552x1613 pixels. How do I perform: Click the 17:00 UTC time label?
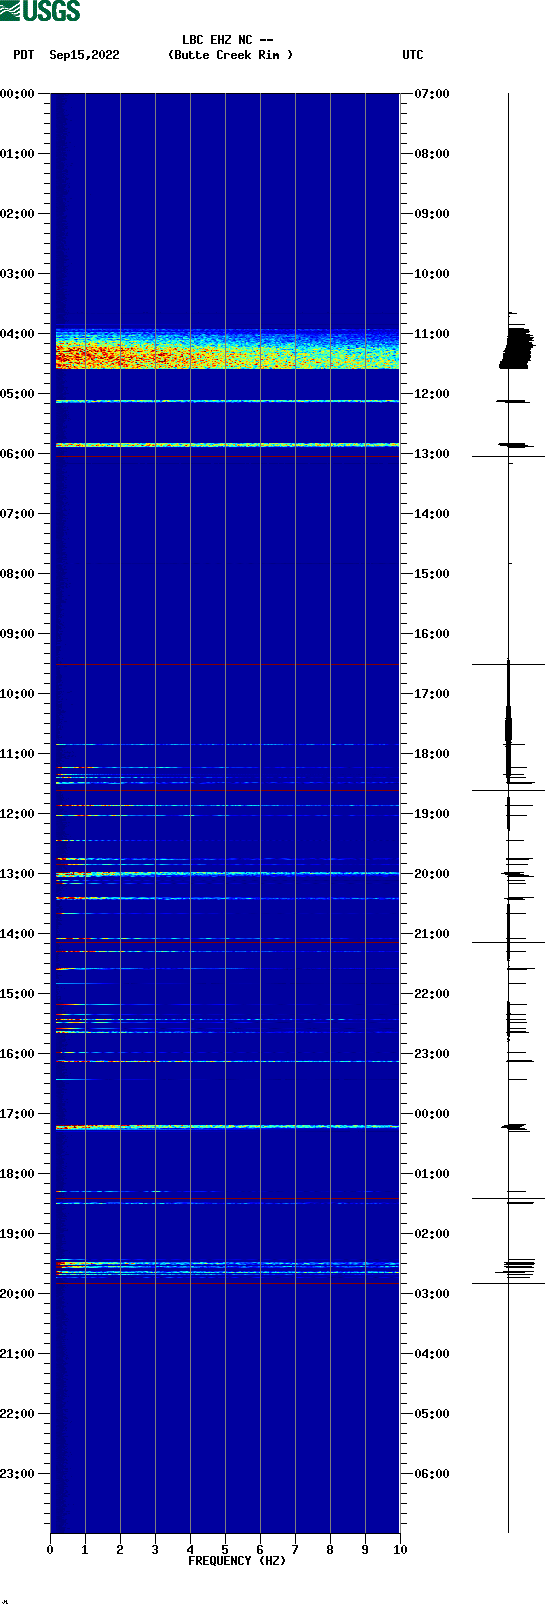tap(432, 694)
